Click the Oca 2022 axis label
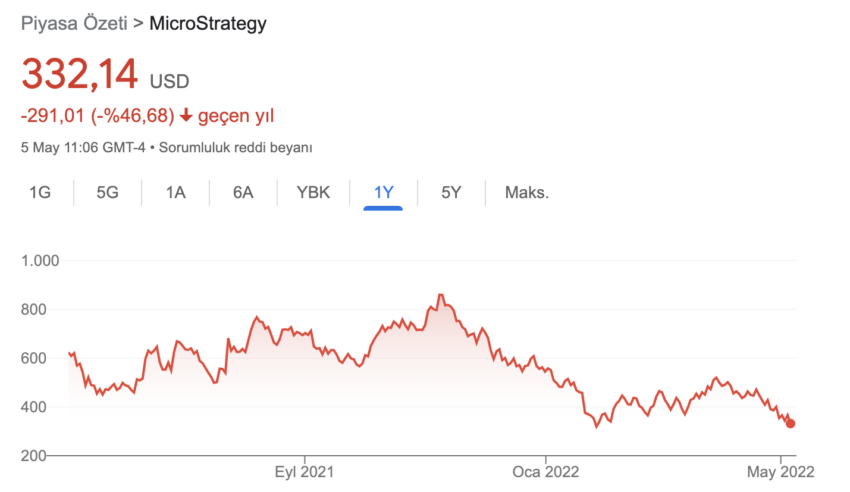 545,472
